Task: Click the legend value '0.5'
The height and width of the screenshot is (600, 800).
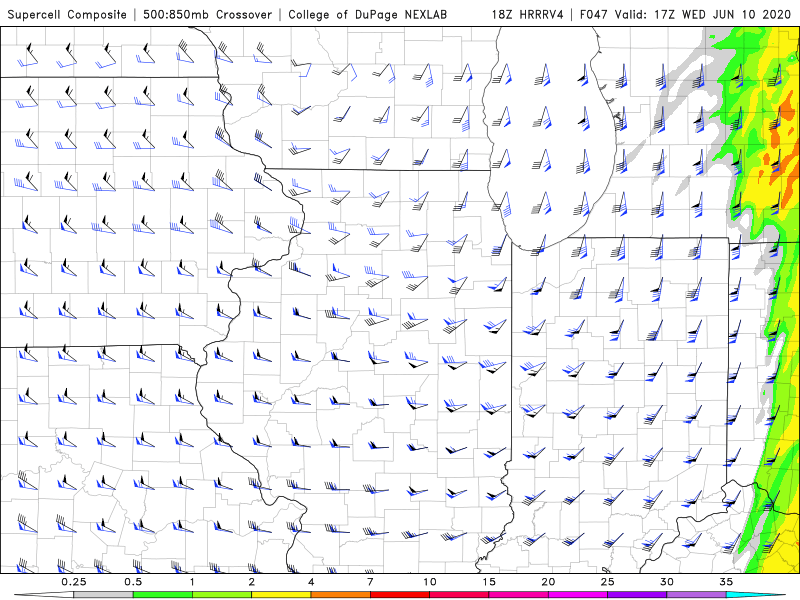Action: pos(133,582)
